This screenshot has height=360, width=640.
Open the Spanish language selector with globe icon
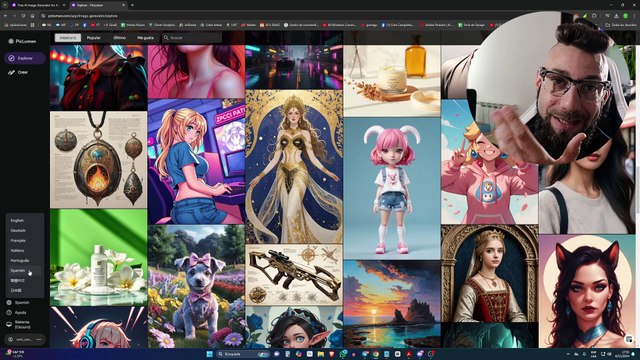[18, 303]
